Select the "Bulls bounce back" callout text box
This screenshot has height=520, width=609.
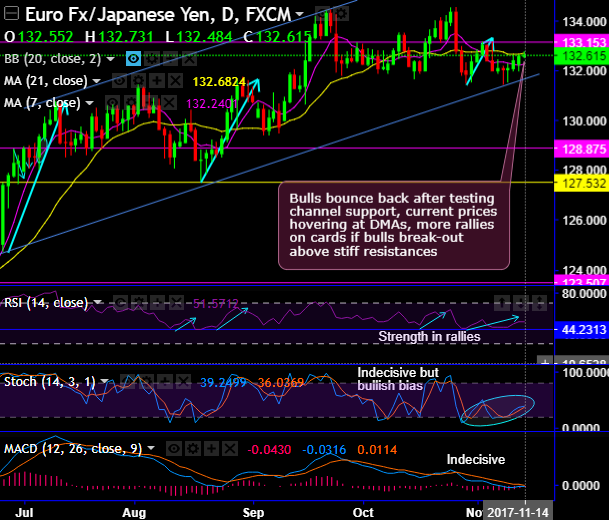coord(393,225)
